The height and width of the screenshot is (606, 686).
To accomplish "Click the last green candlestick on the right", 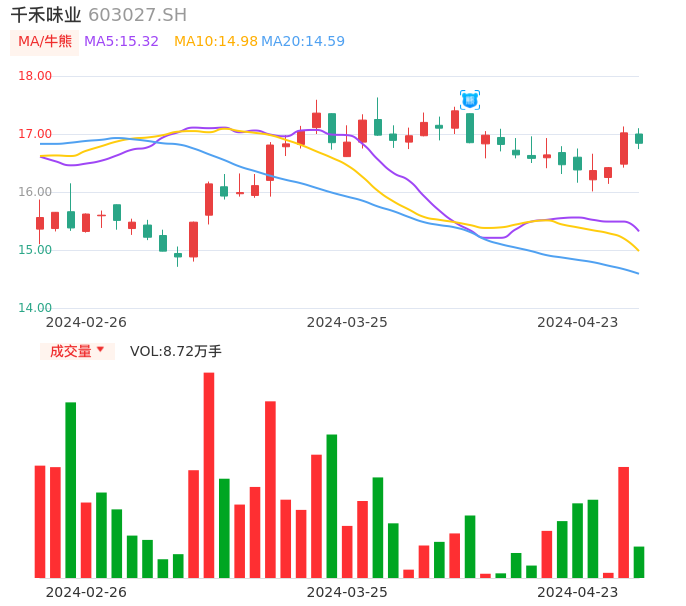I will click(x=639, y=139).
